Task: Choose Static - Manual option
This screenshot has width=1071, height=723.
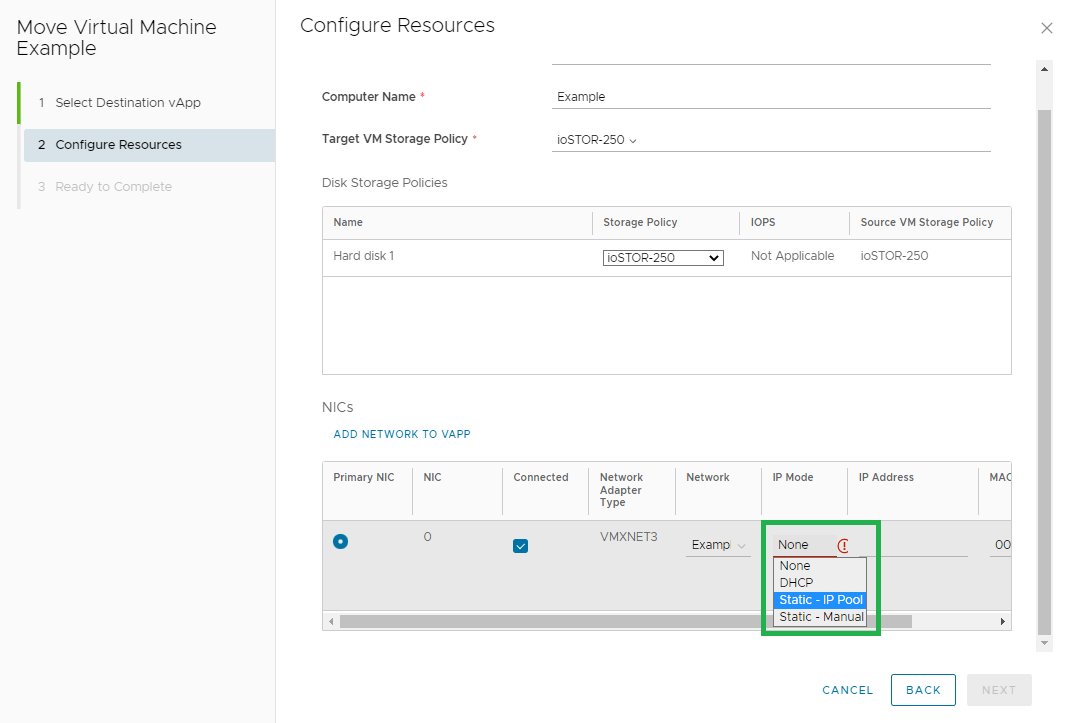Action: pyautogui.click(x=820, y=617)
